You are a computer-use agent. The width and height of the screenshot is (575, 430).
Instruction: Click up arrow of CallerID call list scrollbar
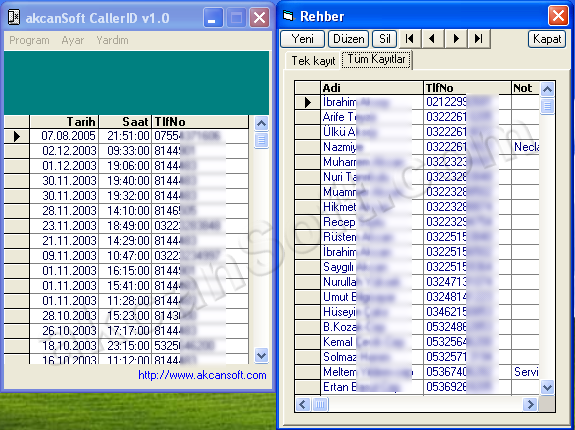pos(261,123)
